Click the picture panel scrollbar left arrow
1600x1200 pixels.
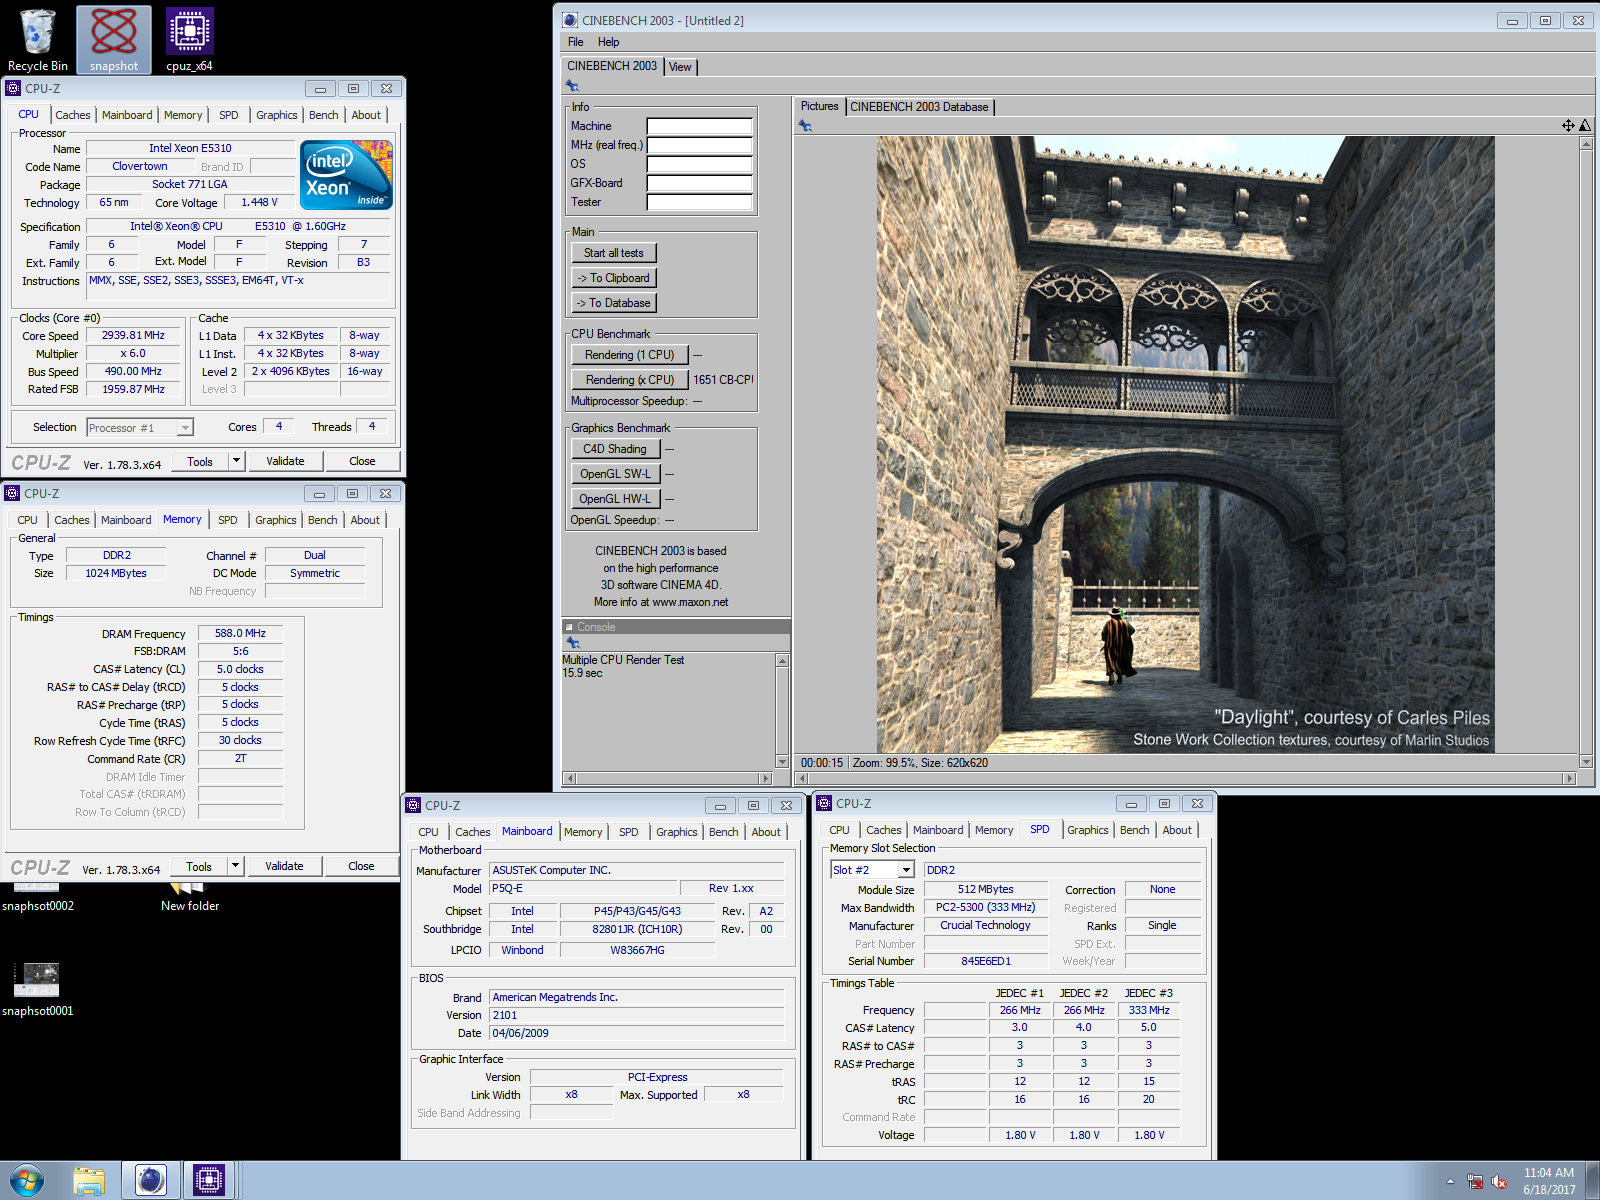[802, 778]
